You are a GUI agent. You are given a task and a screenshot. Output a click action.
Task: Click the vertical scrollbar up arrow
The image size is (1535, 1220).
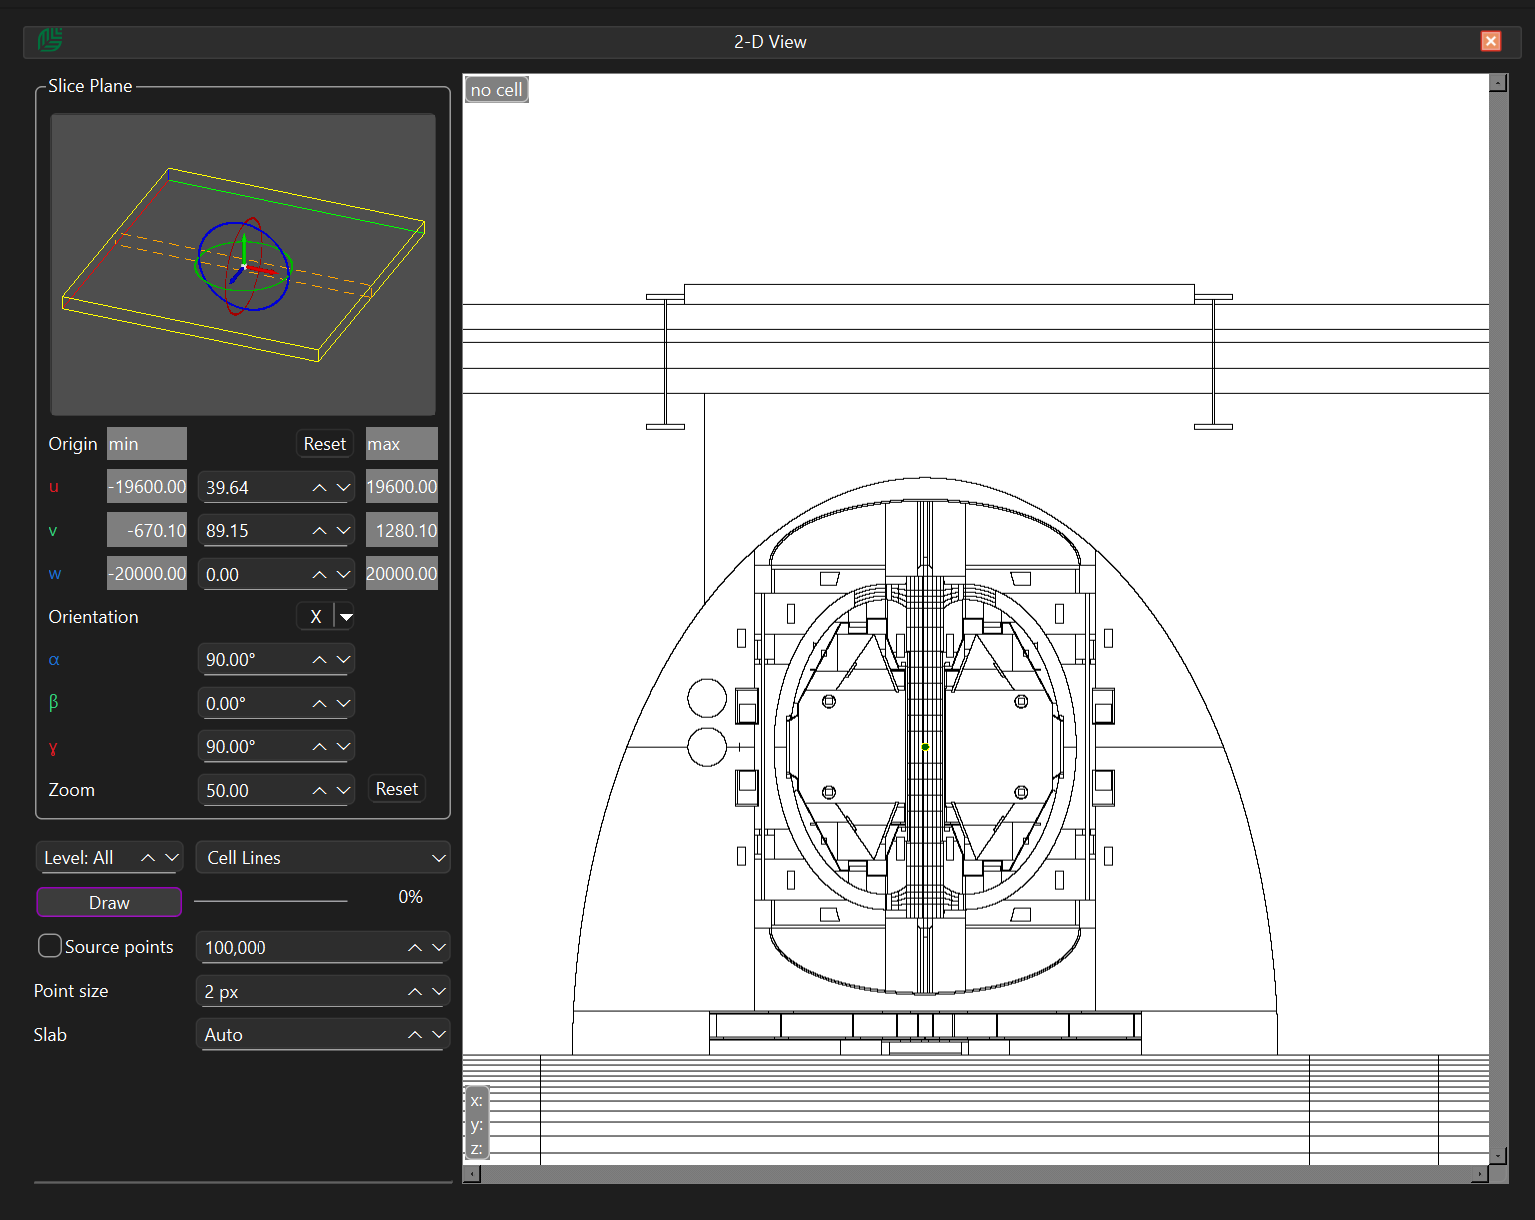point(1498,83)
